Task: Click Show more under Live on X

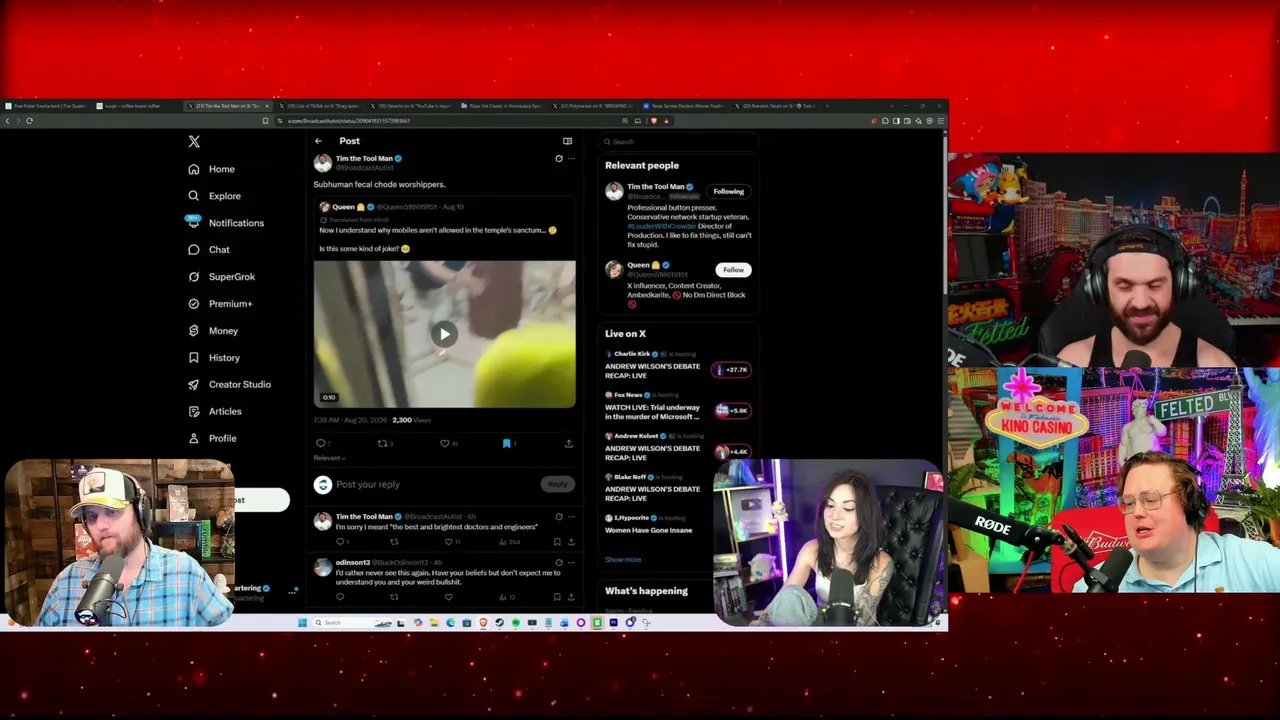Action: click(x=623, y=560)
